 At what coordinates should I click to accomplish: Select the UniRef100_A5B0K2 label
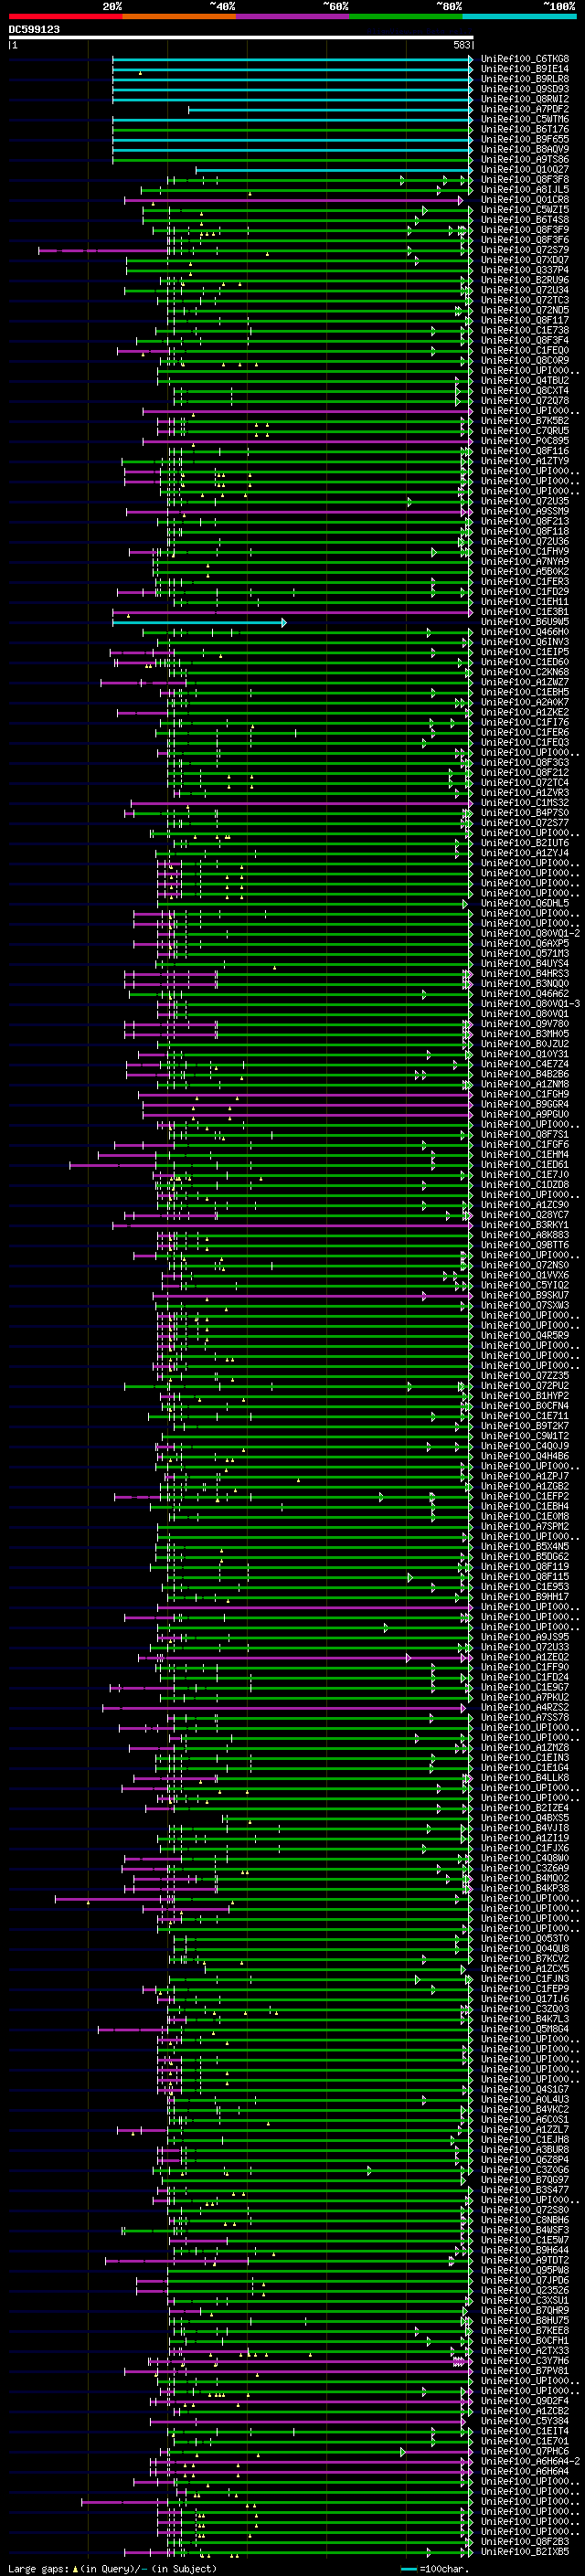click(x=525, y=572)
